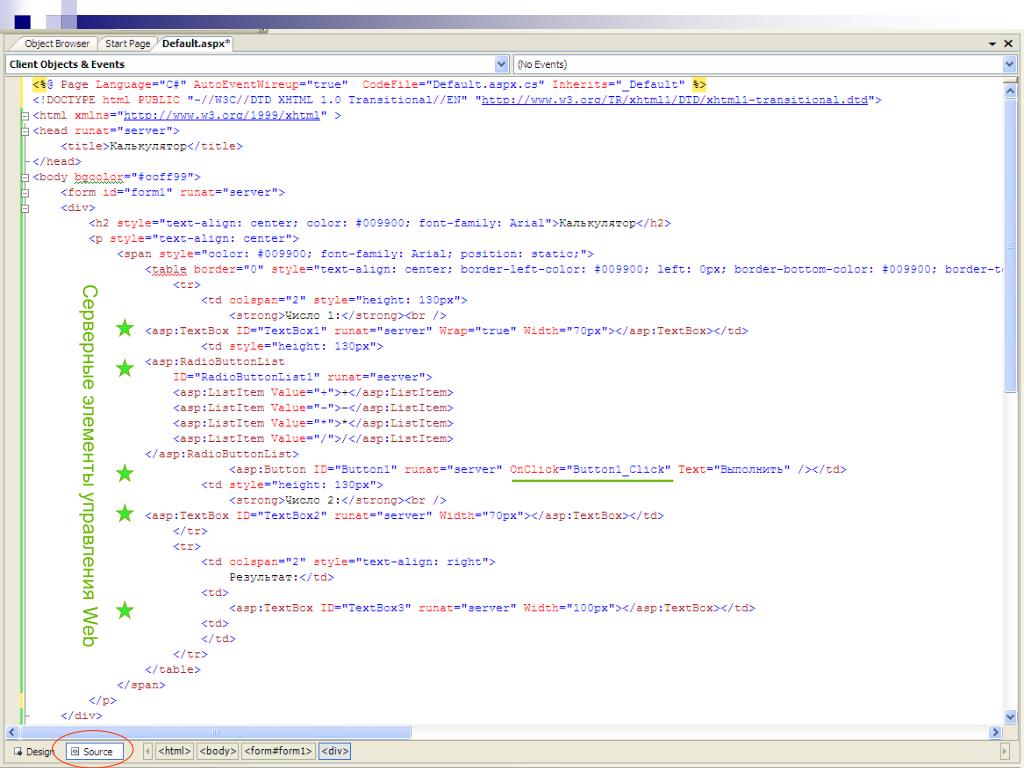Show the active documents list arrow
This screenshot has height=768, width=1024.
coord(992,44)
